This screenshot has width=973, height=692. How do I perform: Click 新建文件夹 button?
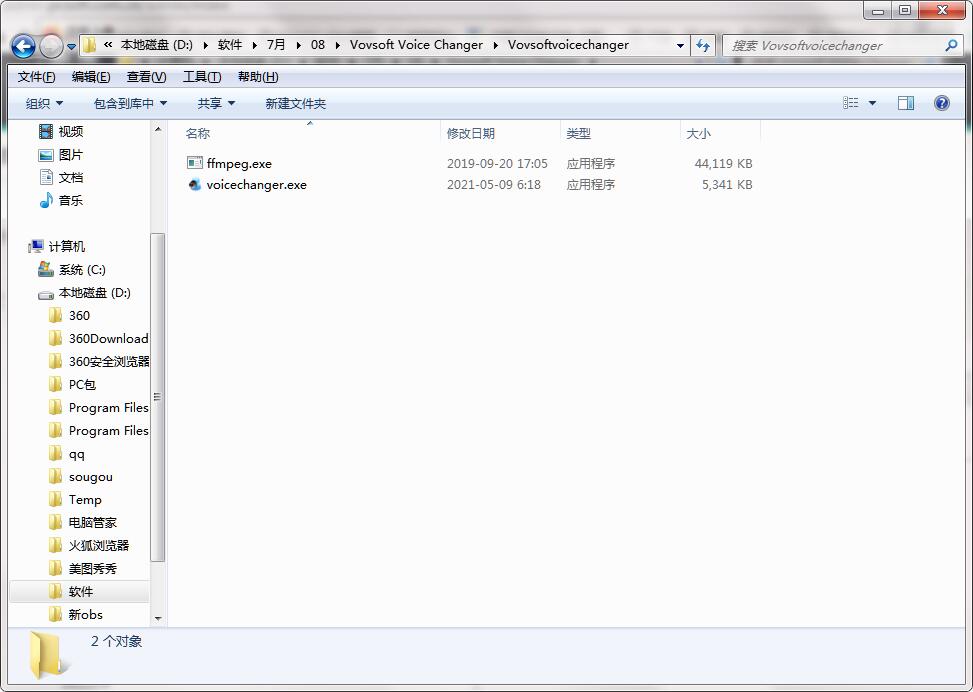tap(295, 103)
